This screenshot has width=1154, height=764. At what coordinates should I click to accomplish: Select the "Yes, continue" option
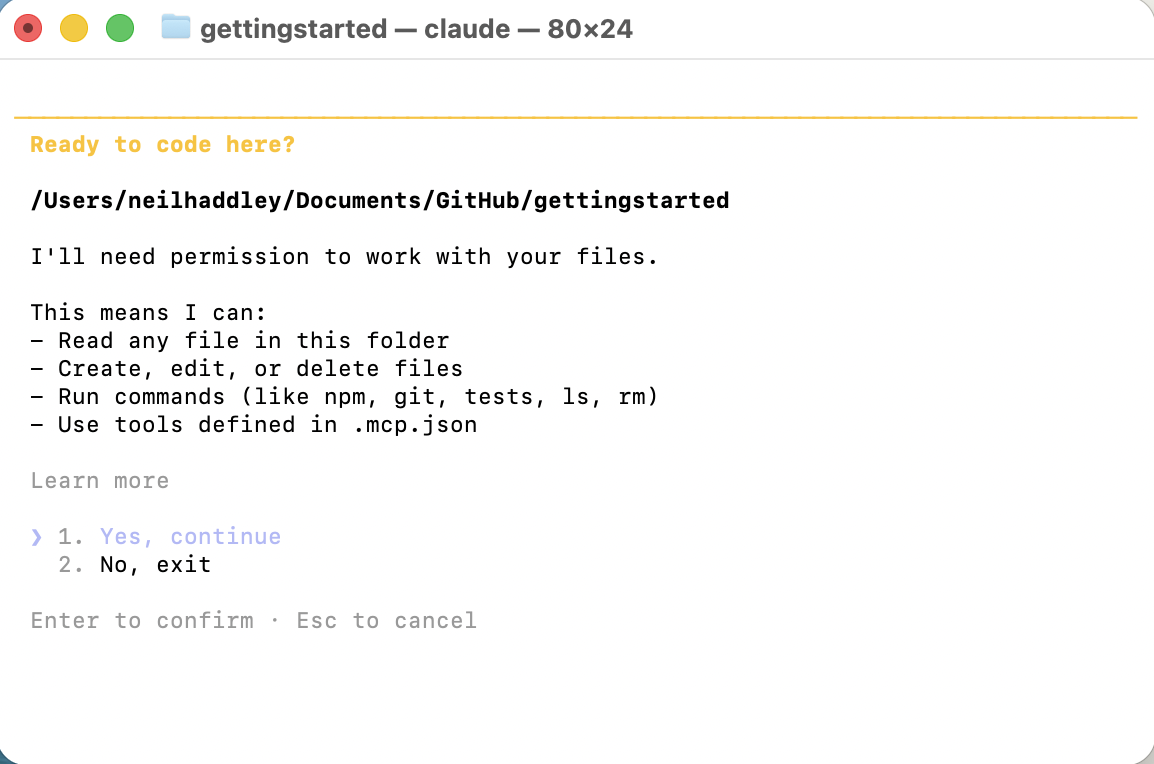tap(190, 537)
